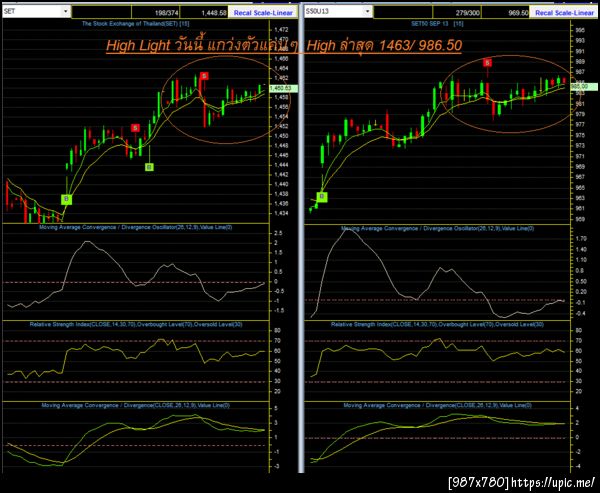Click the S sell marker on S50U13 chart
Image resolution: width=600 pixels, height=493 pixels.
pyautogui.click(x=487, y=62)
